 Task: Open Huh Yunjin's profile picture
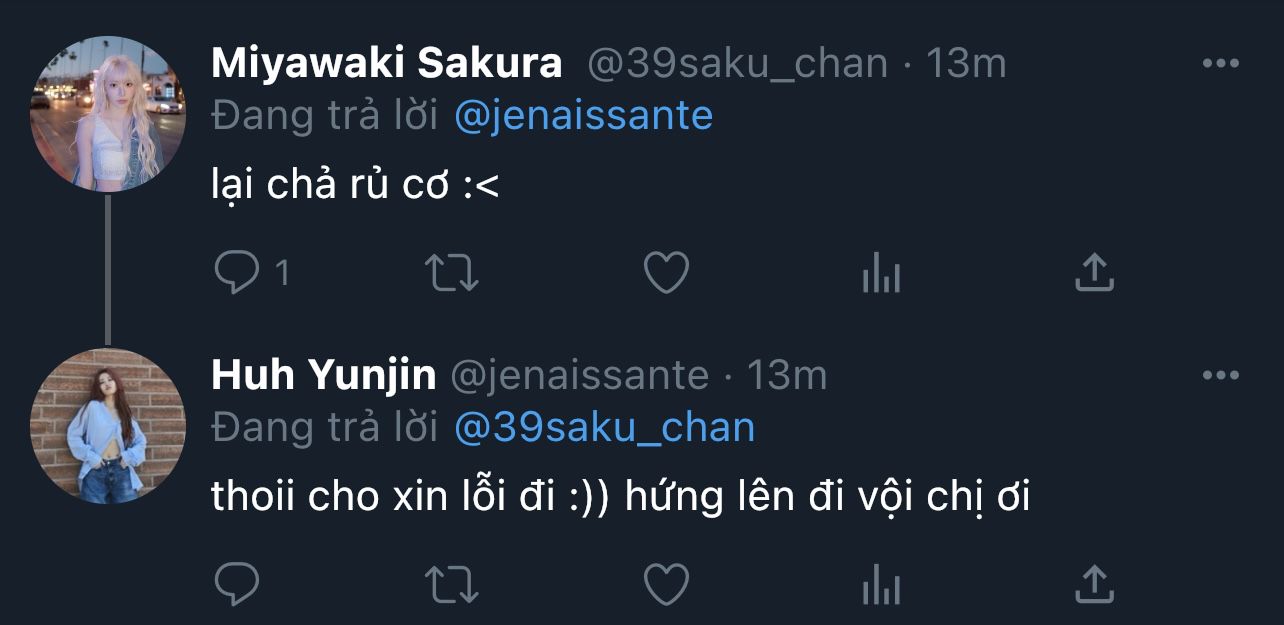click(108, 425)
